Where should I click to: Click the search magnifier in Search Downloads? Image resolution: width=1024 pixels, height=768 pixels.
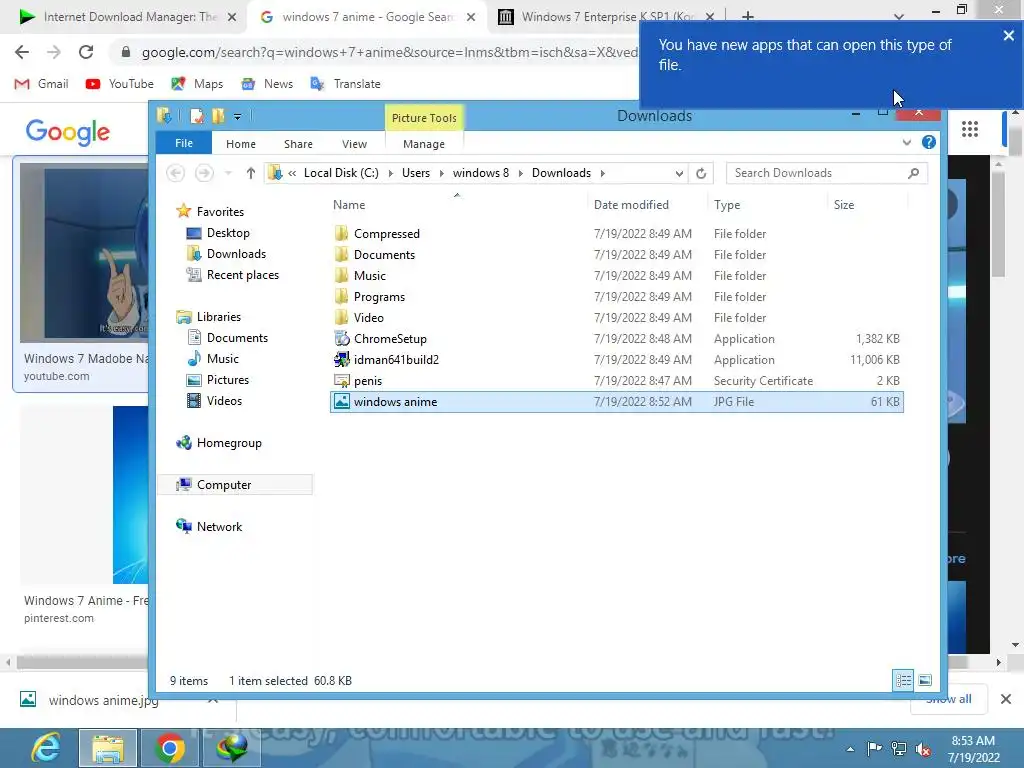914,173
